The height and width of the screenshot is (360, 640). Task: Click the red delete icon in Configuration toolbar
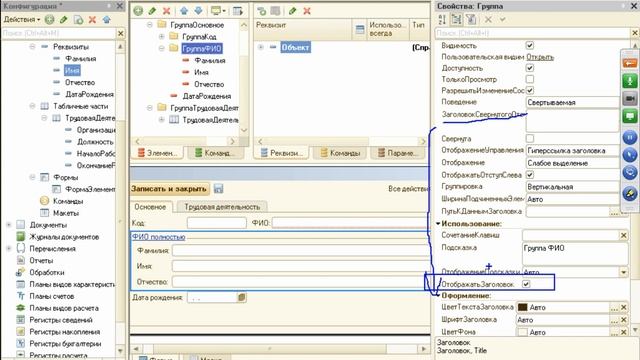pos(92,19)
